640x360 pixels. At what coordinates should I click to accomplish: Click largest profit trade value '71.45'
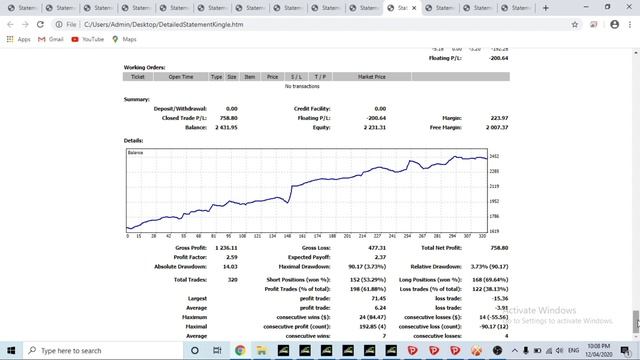click(379, 298)
